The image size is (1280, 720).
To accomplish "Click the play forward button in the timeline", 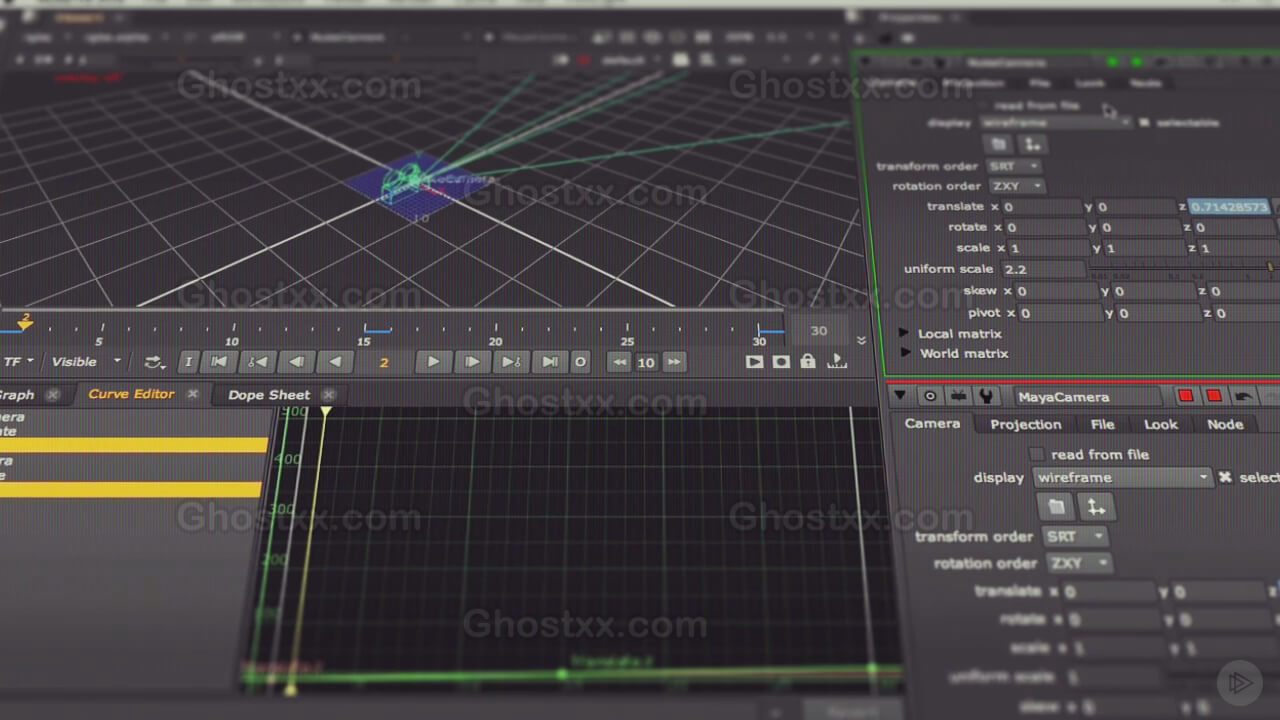I will click(433, 362).
